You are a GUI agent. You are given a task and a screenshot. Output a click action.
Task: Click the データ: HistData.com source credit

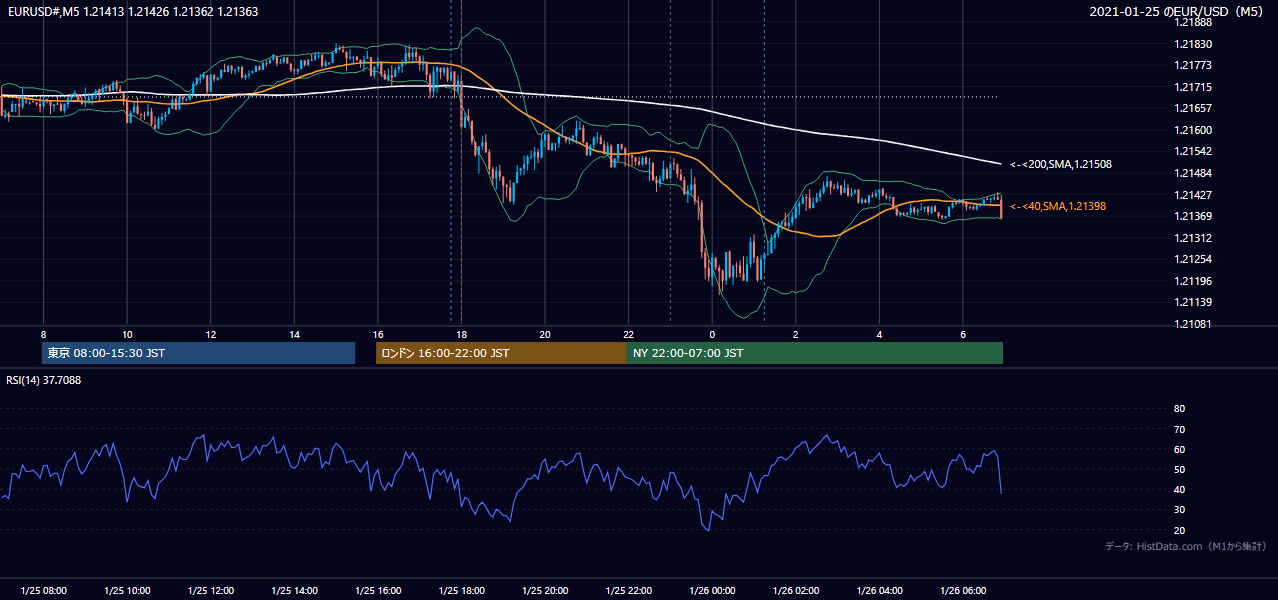(x=1185, y=546)
